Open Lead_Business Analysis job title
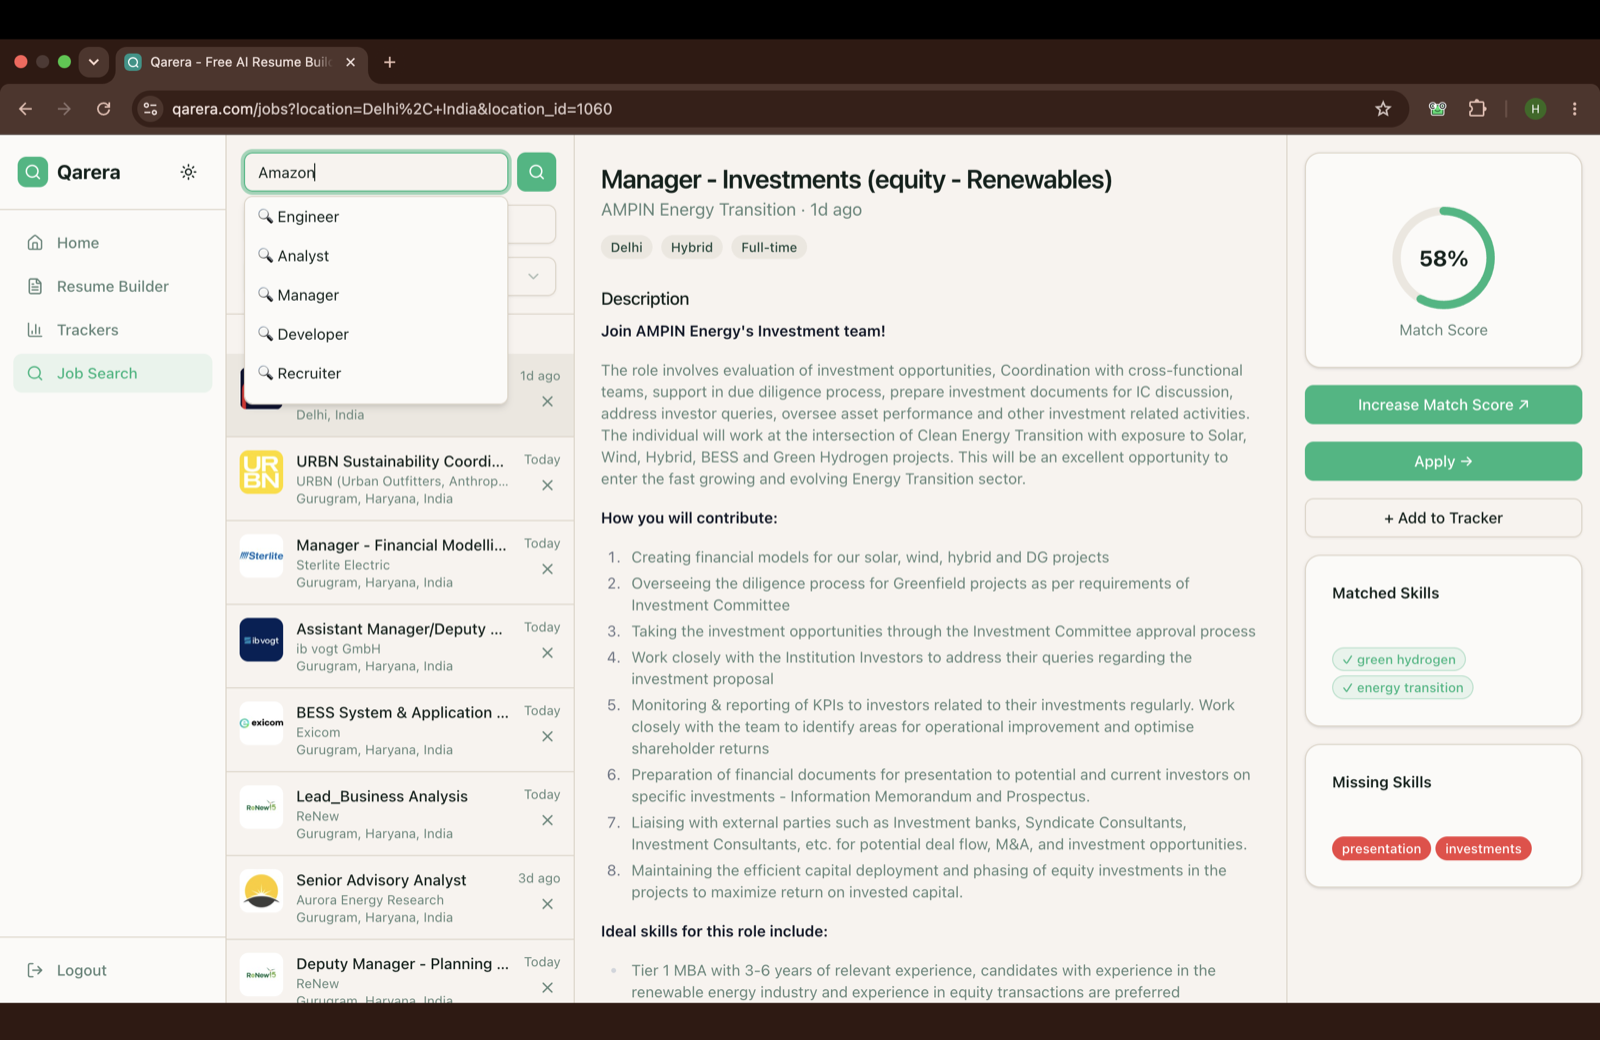This screenshot has width=1600, height=1040. tap(382, 796)
